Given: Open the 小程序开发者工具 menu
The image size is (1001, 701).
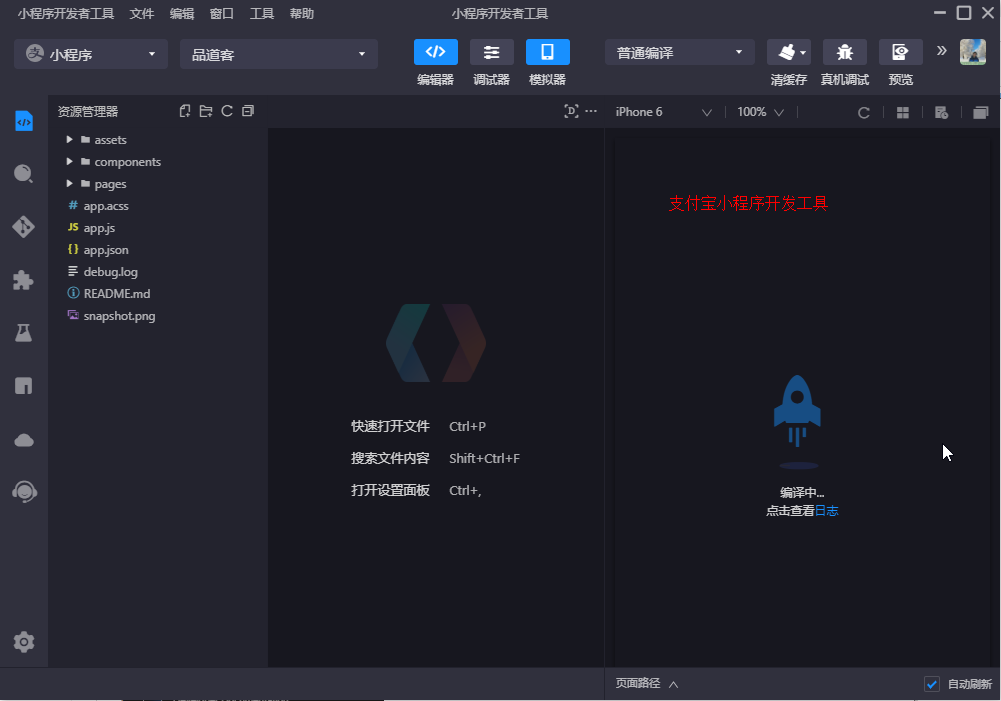Looking at the screenshot, I should pos(66,13).
